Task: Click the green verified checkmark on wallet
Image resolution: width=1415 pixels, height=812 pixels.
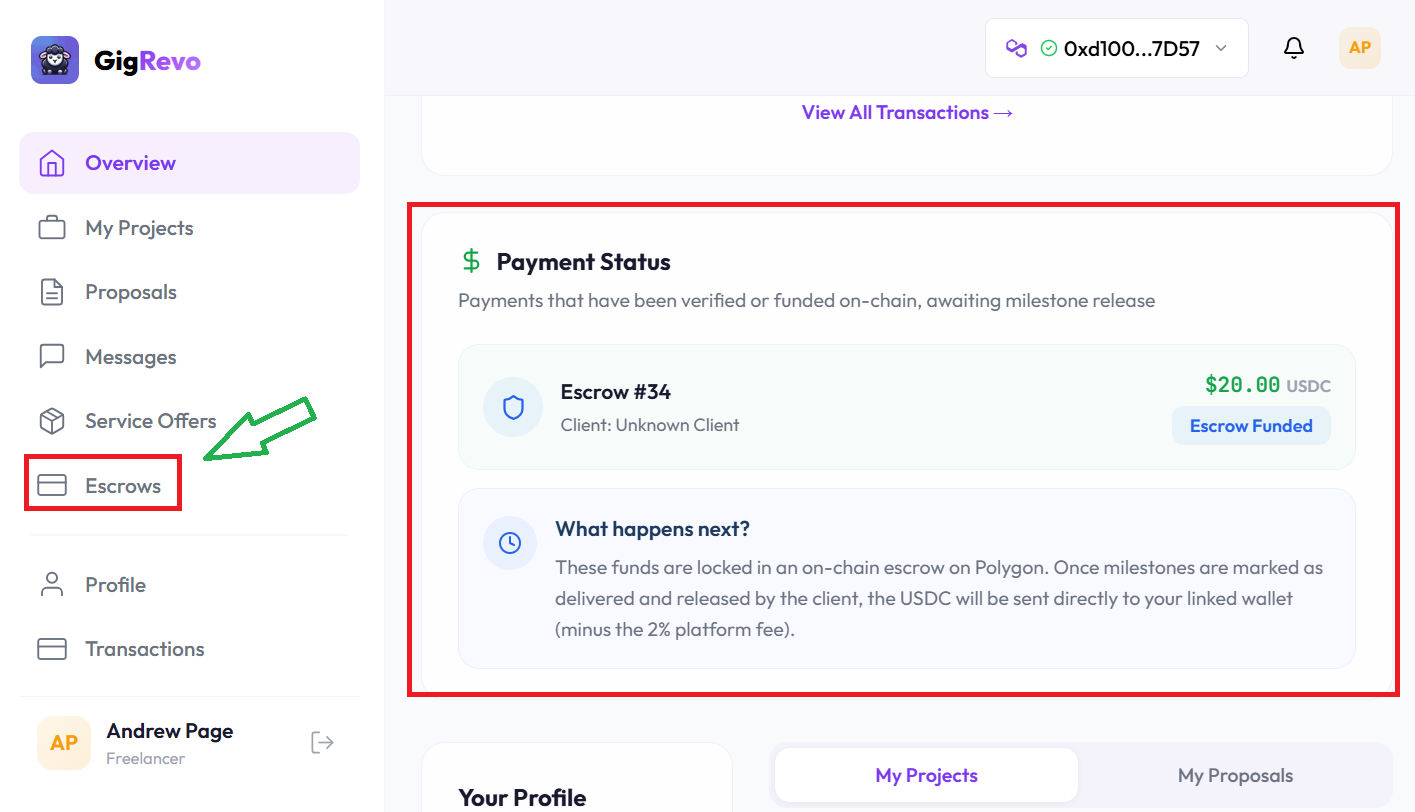Action: point(1048,47)
